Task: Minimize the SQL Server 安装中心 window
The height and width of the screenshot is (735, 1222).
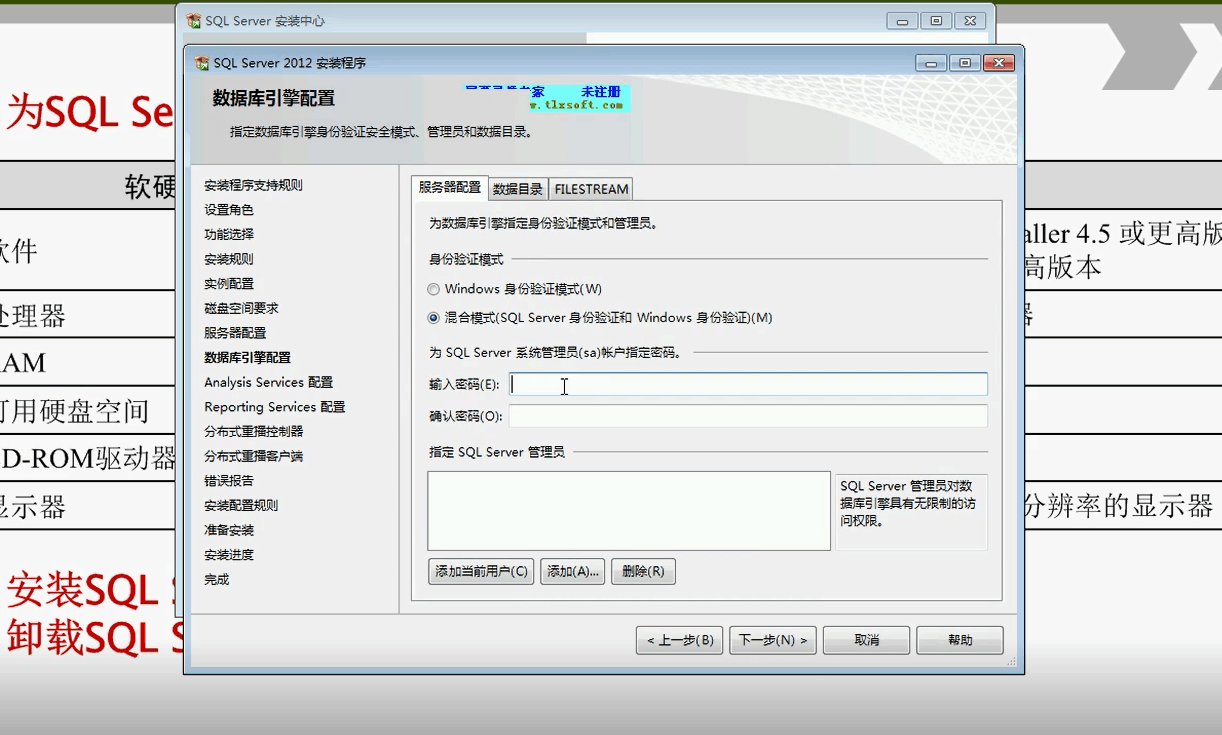Action: (x=902, y=21)
